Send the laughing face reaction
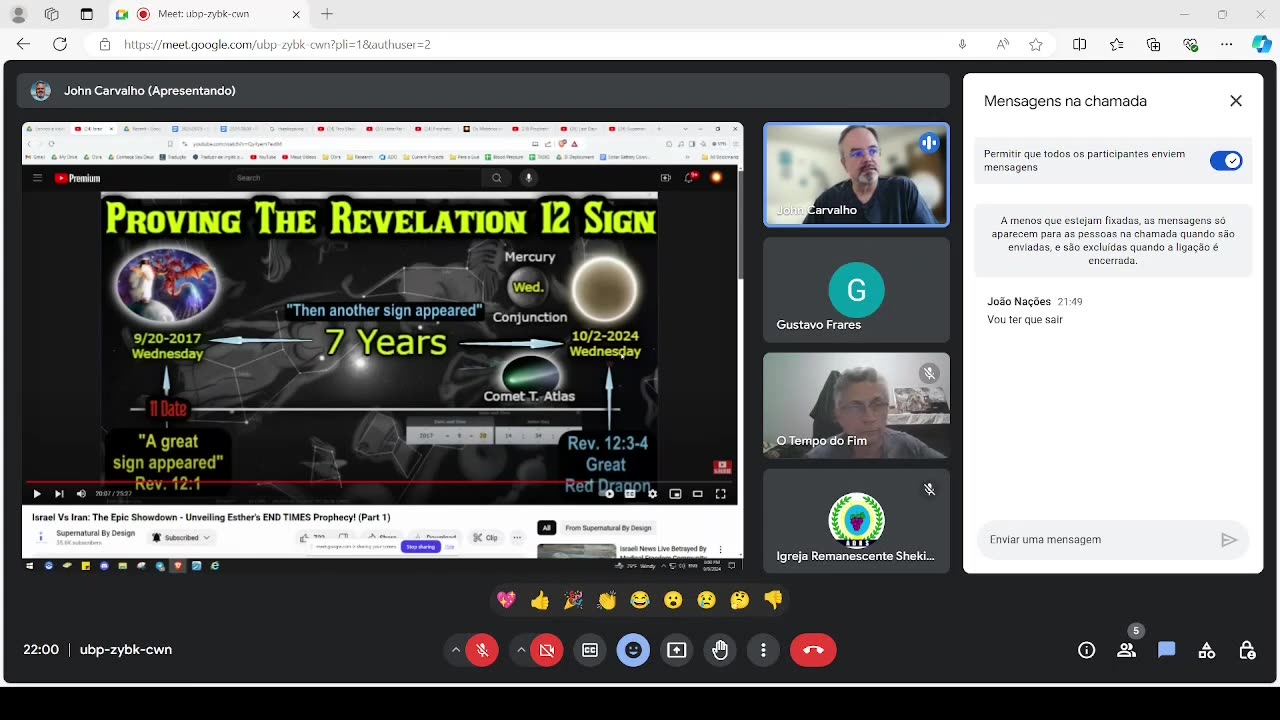This screenshot has width=1280, height=720. [640, 600]
